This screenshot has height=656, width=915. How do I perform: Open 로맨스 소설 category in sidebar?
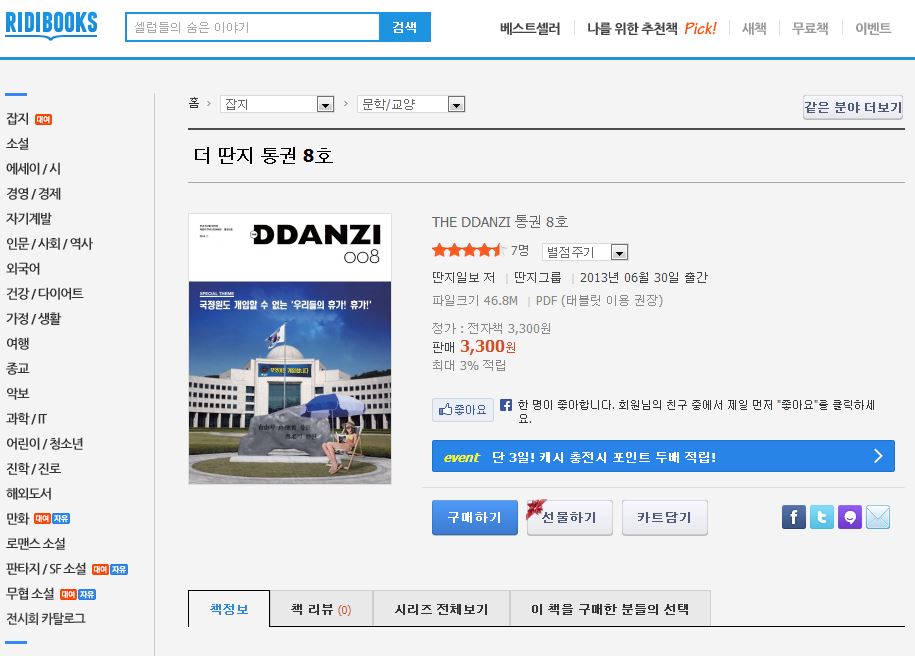click(36, 543)
